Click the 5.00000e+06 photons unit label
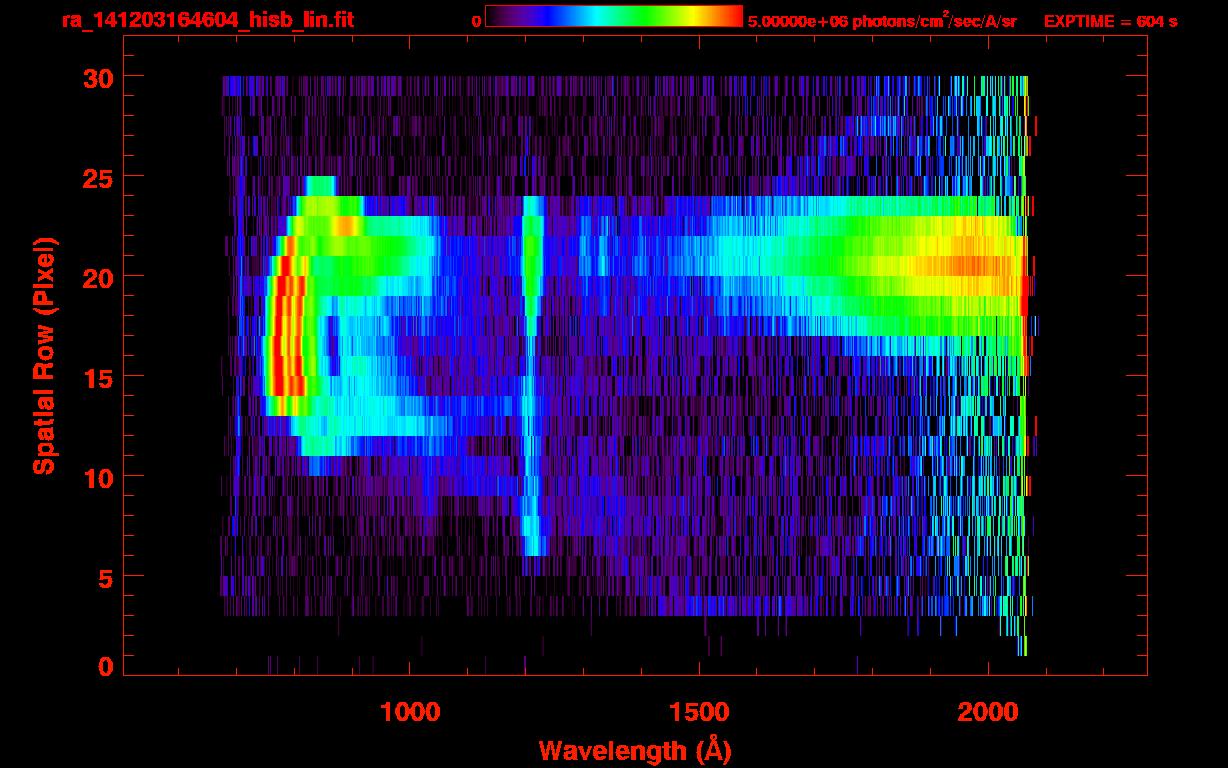1228x768 pixels. pos(883,21)
